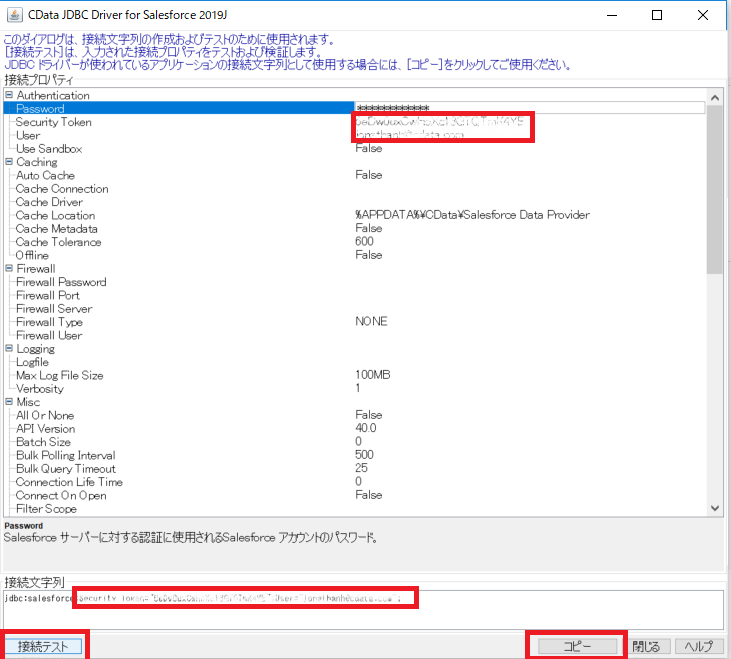Select the Cache Tolerance property
The image size is (731, 659).
58,242
